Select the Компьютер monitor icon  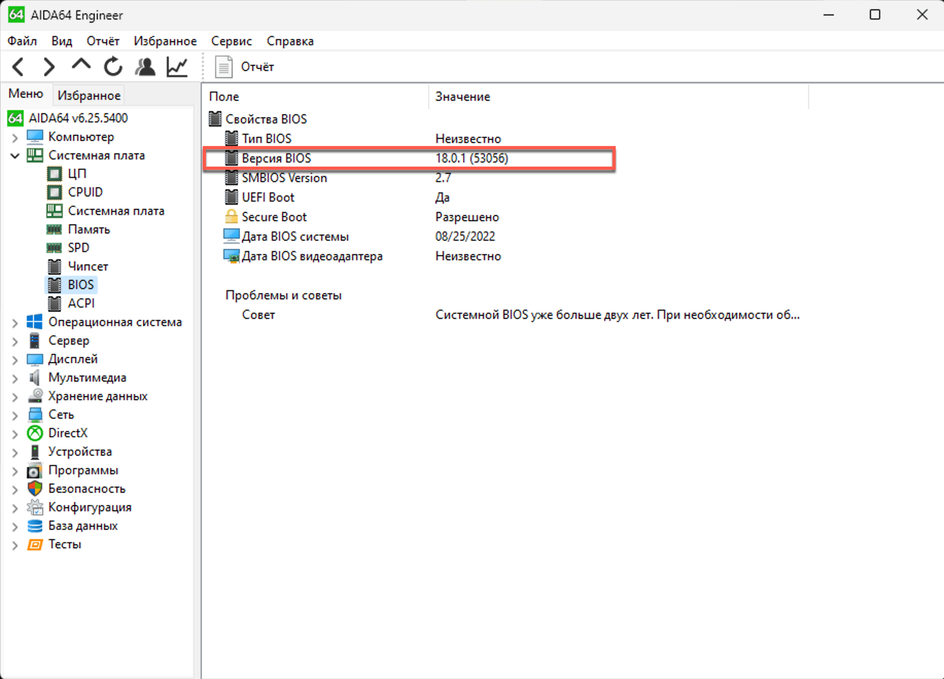(35, 137)
